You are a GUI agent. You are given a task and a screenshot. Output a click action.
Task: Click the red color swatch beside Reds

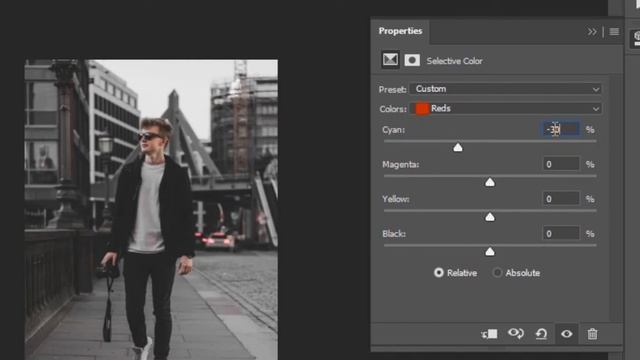tap(422, 109)
